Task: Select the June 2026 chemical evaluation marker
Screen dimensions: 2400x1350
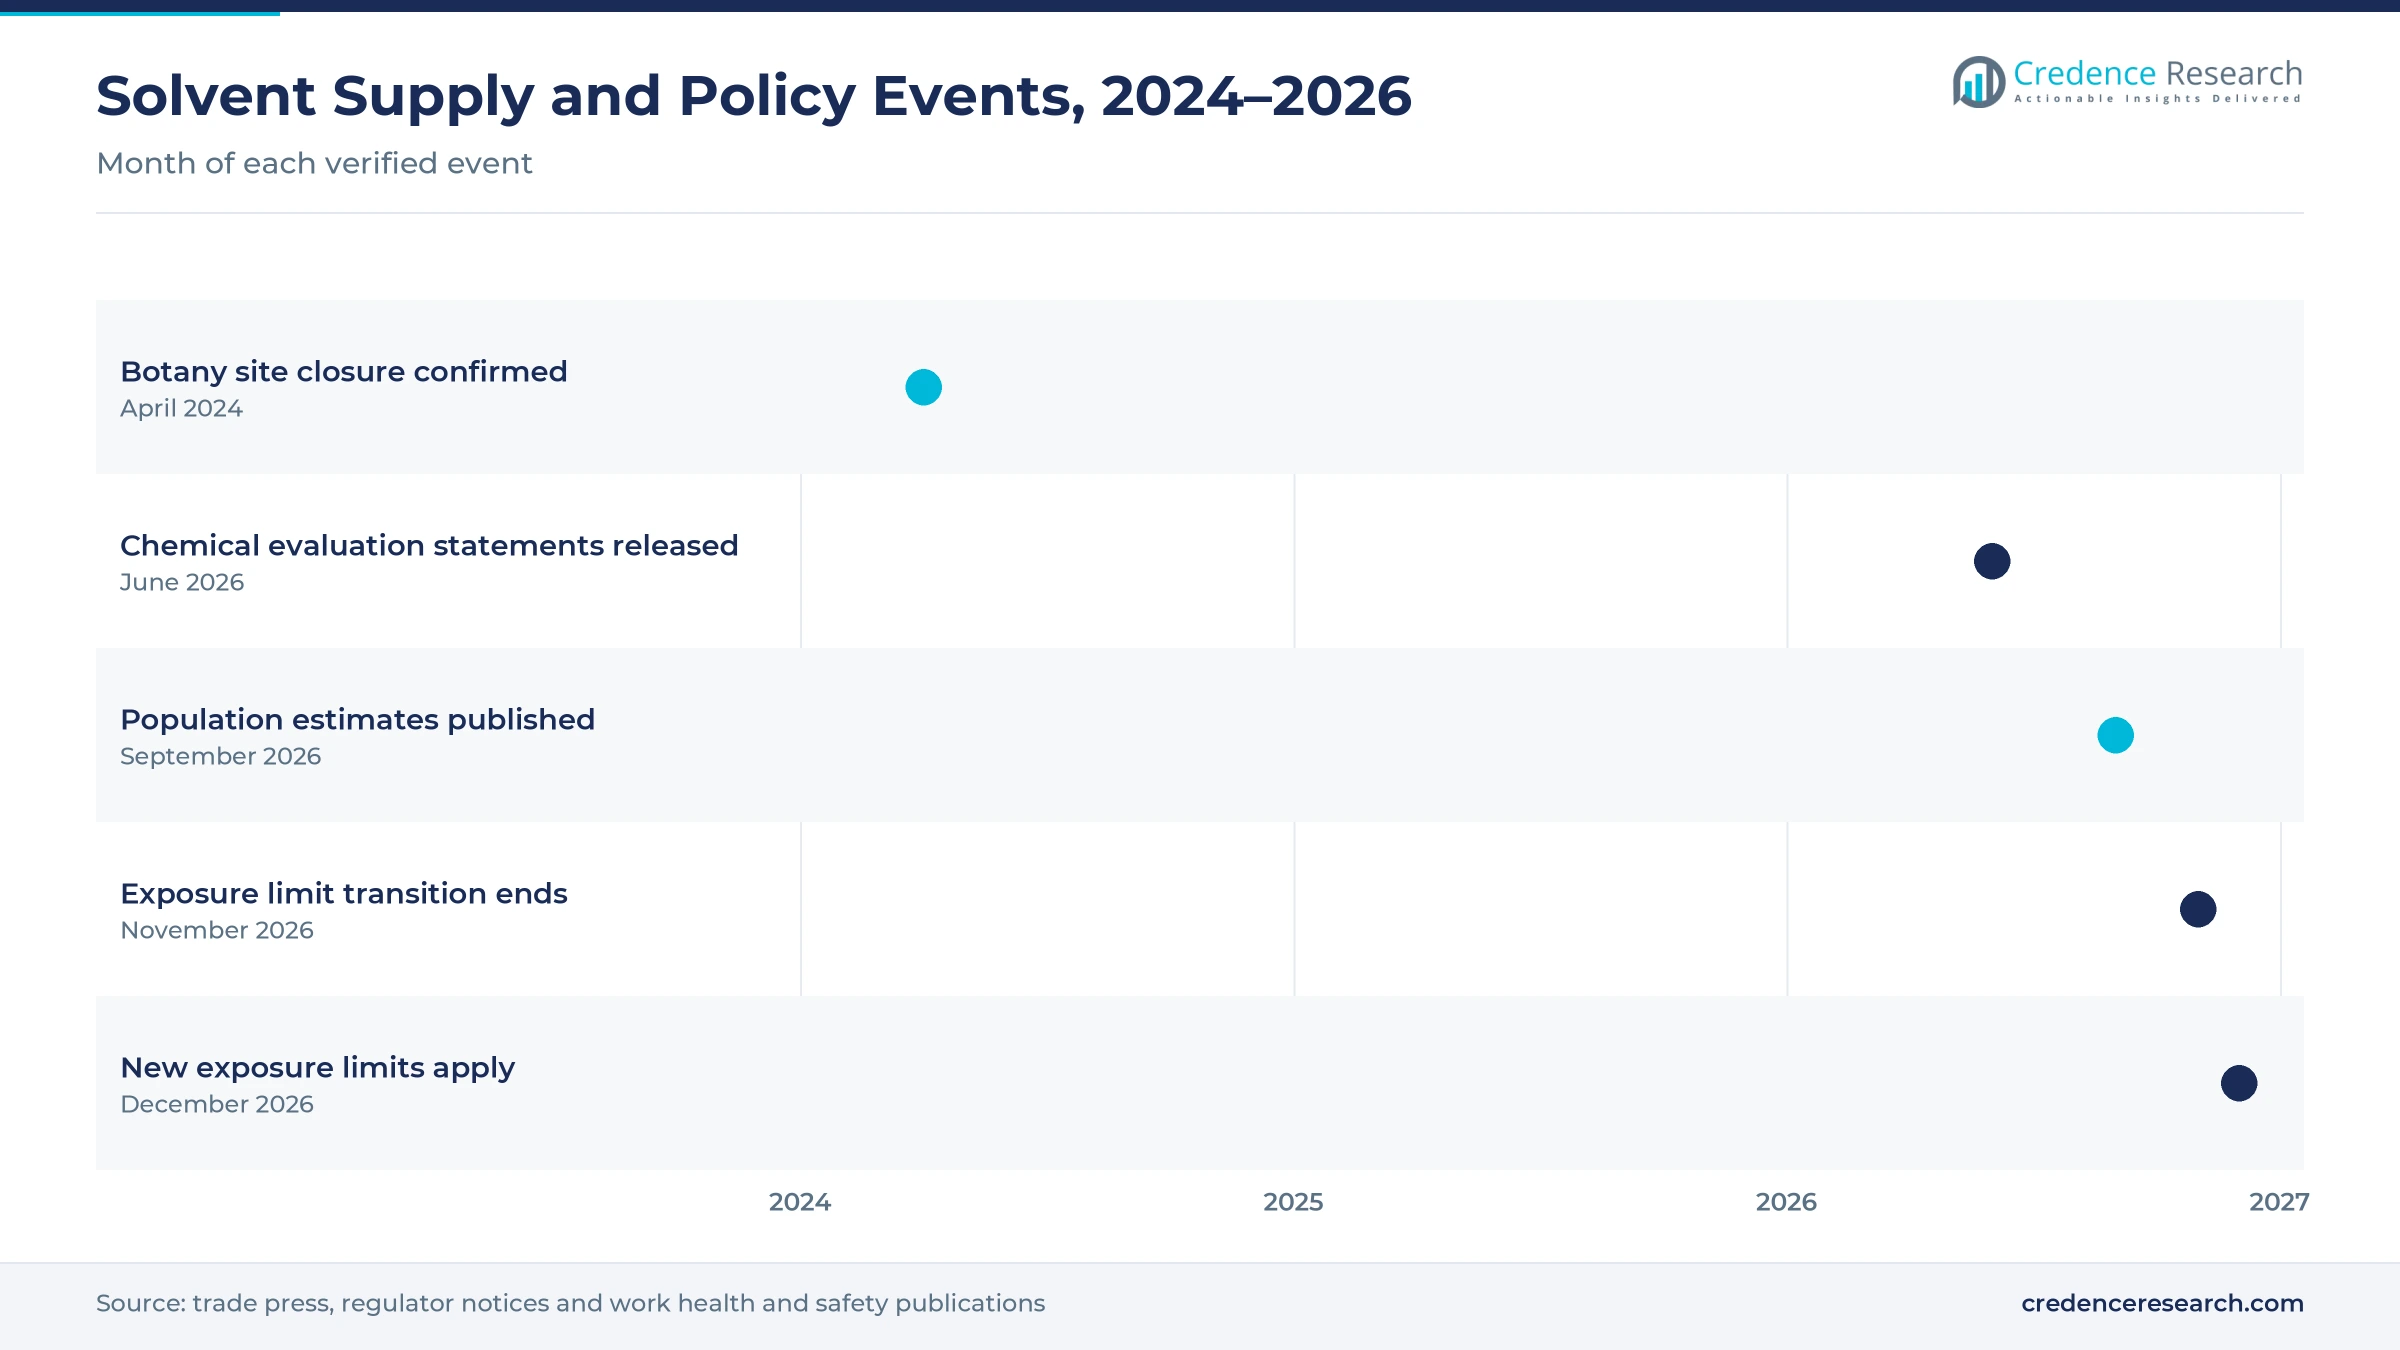Action: pos(1992,561)
